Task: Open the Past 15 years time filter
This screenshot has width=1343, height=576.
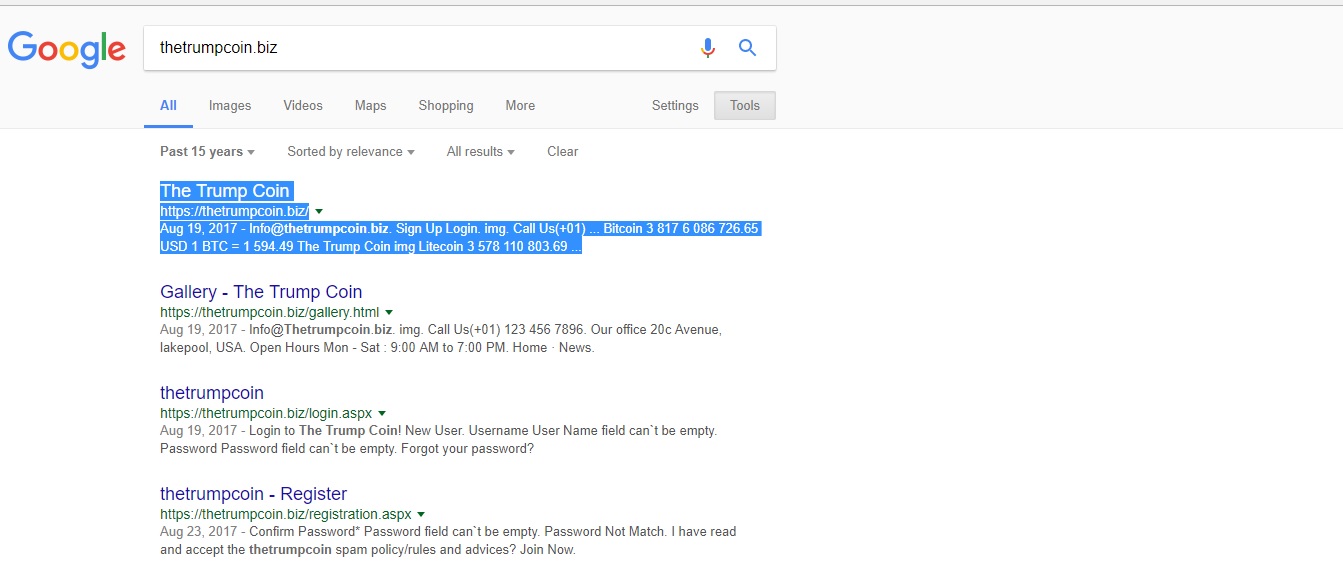Action: pyautogui.click(x=207, y=151)
